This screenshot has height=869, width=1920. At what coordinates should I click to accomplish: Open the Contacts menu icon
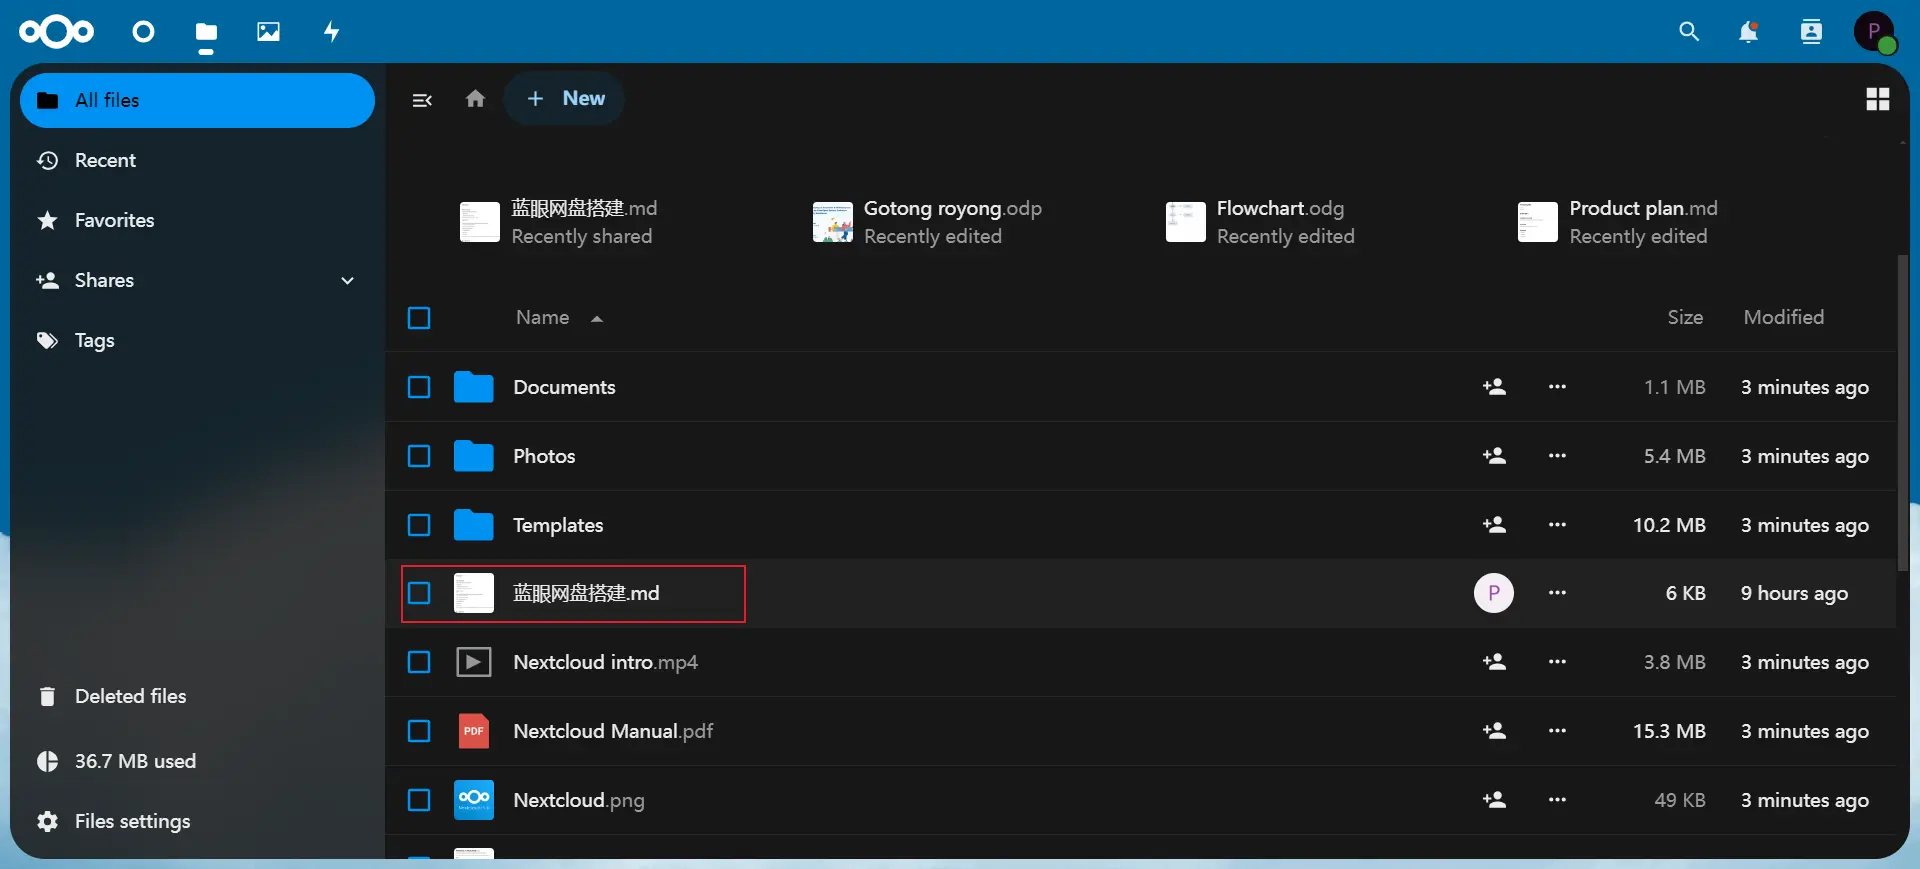coord(1811,32)
